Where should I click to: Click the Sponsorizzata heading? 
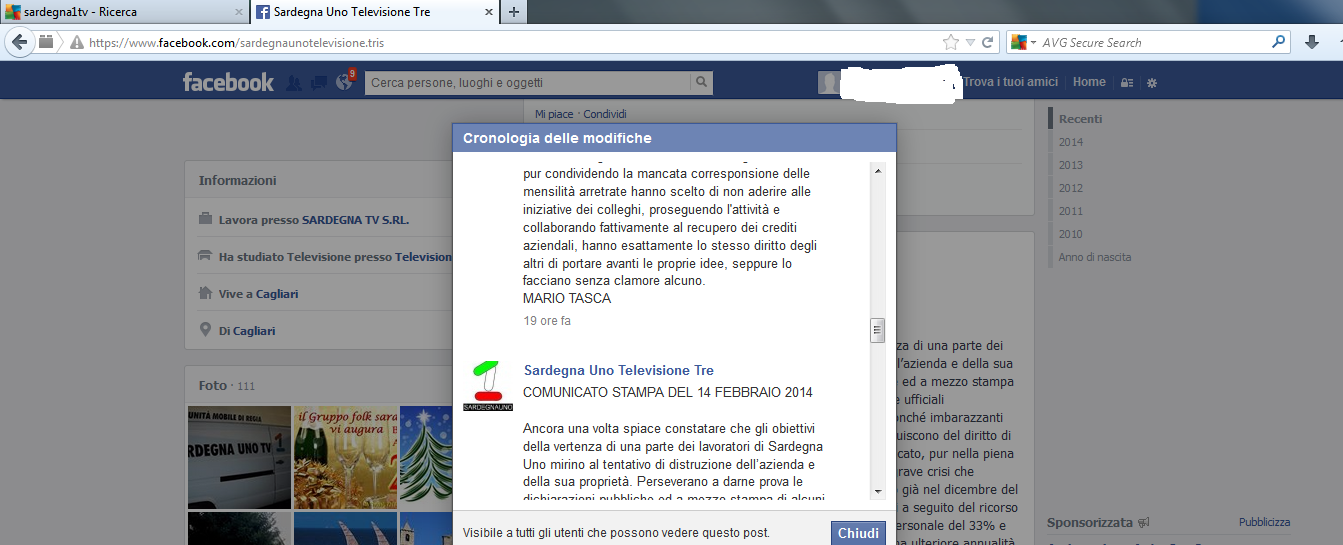coord(1090,522)
